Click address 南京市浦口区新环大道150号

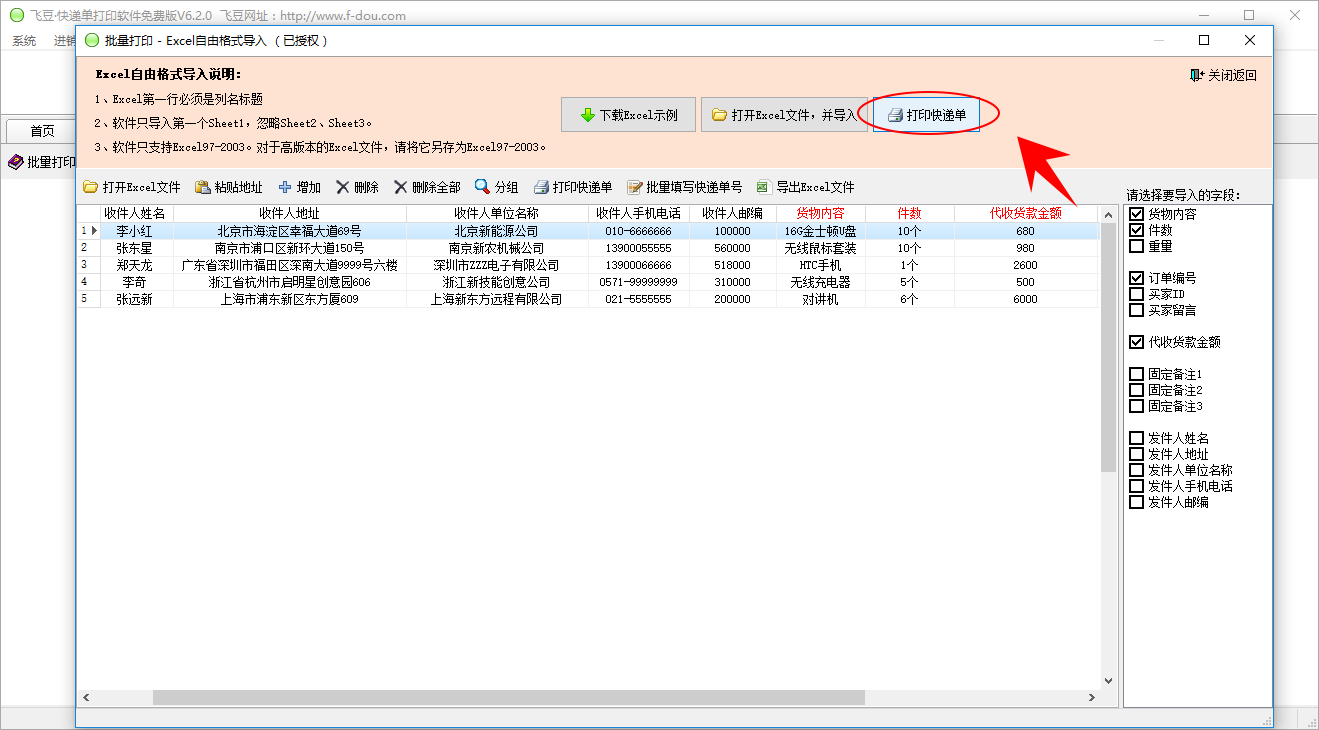tap(290, 248)
